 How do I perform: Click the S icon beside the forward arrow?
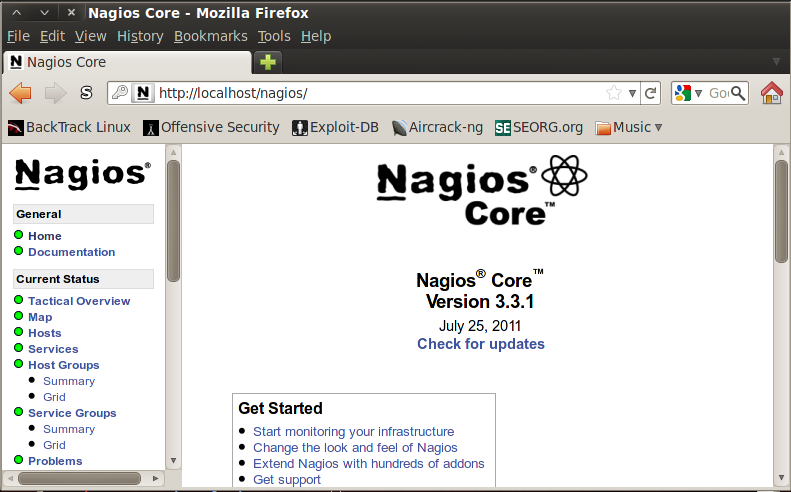(87, 93)
